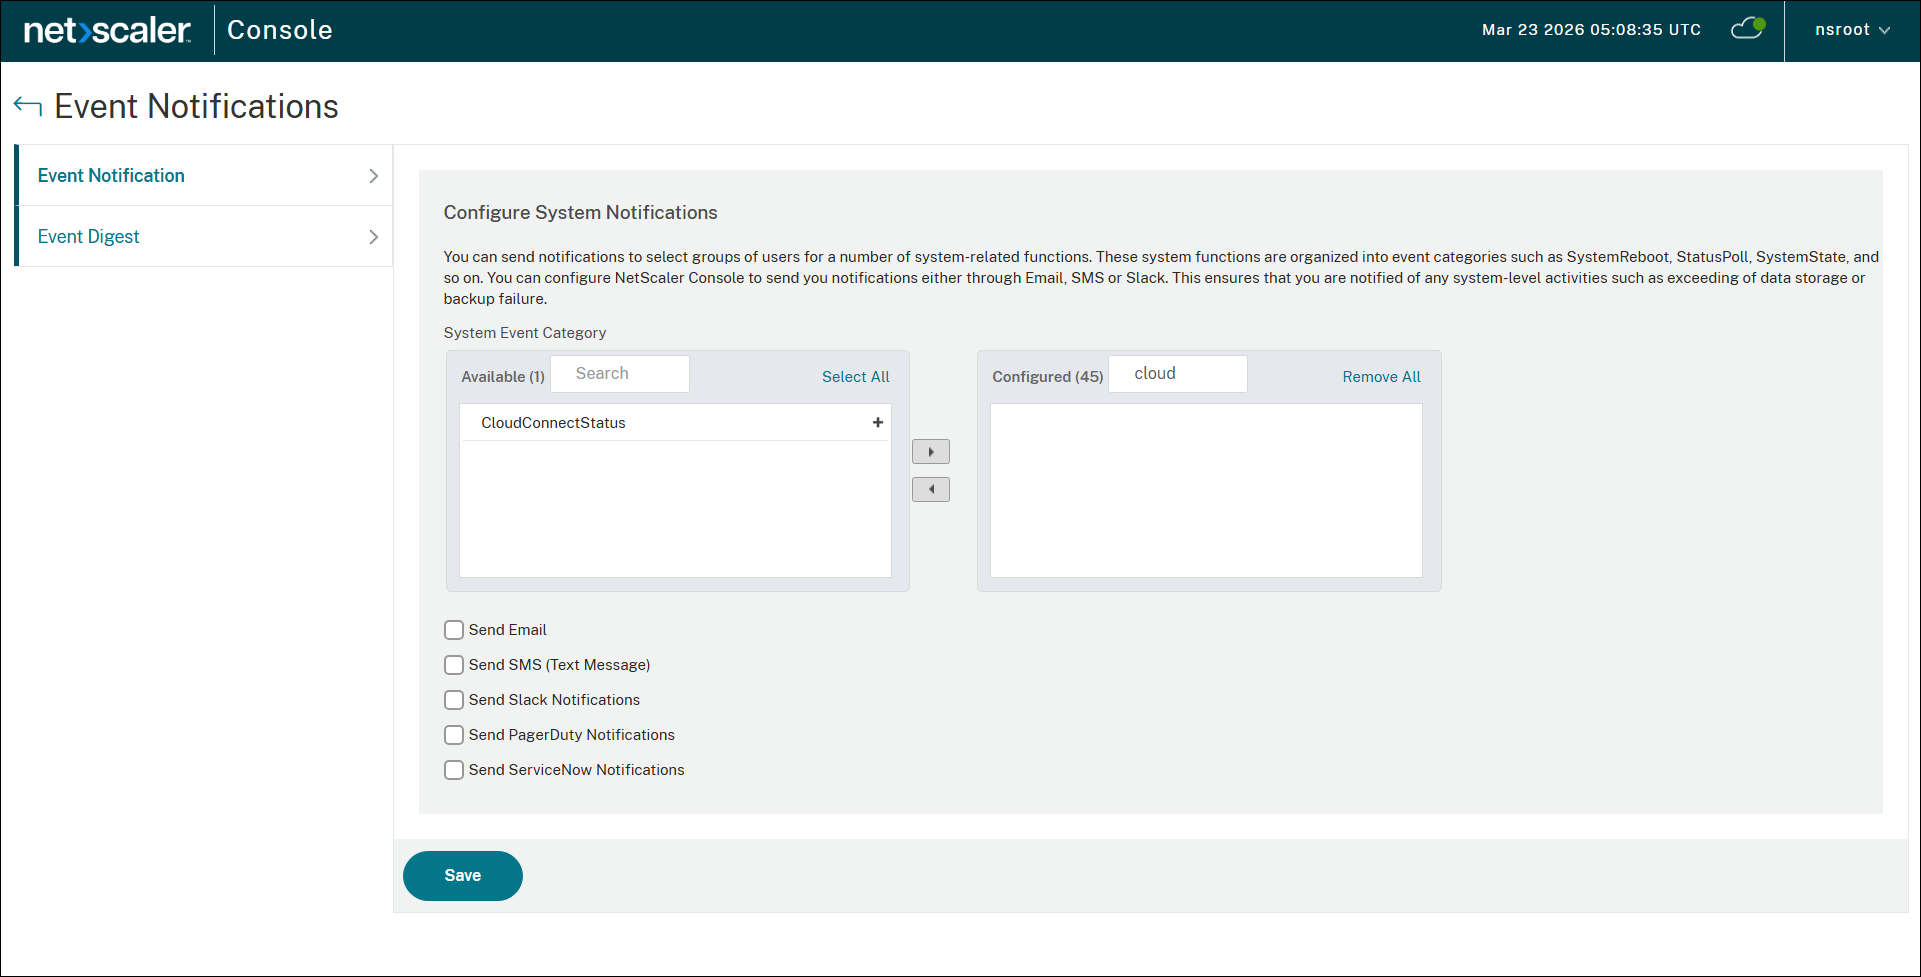
Task: Click Remove All in the Configured panel
Action: [x=1381, y=376]
